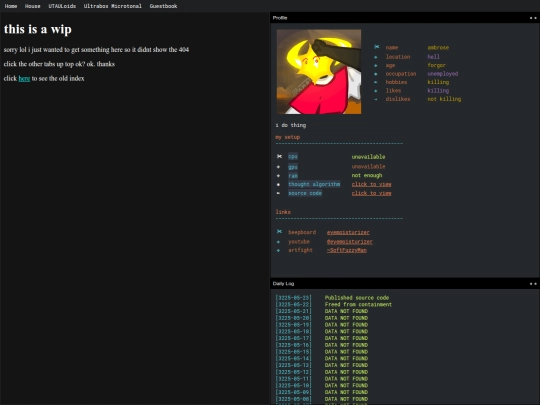Open the UTAULoids tab

(x=62, y=6)
